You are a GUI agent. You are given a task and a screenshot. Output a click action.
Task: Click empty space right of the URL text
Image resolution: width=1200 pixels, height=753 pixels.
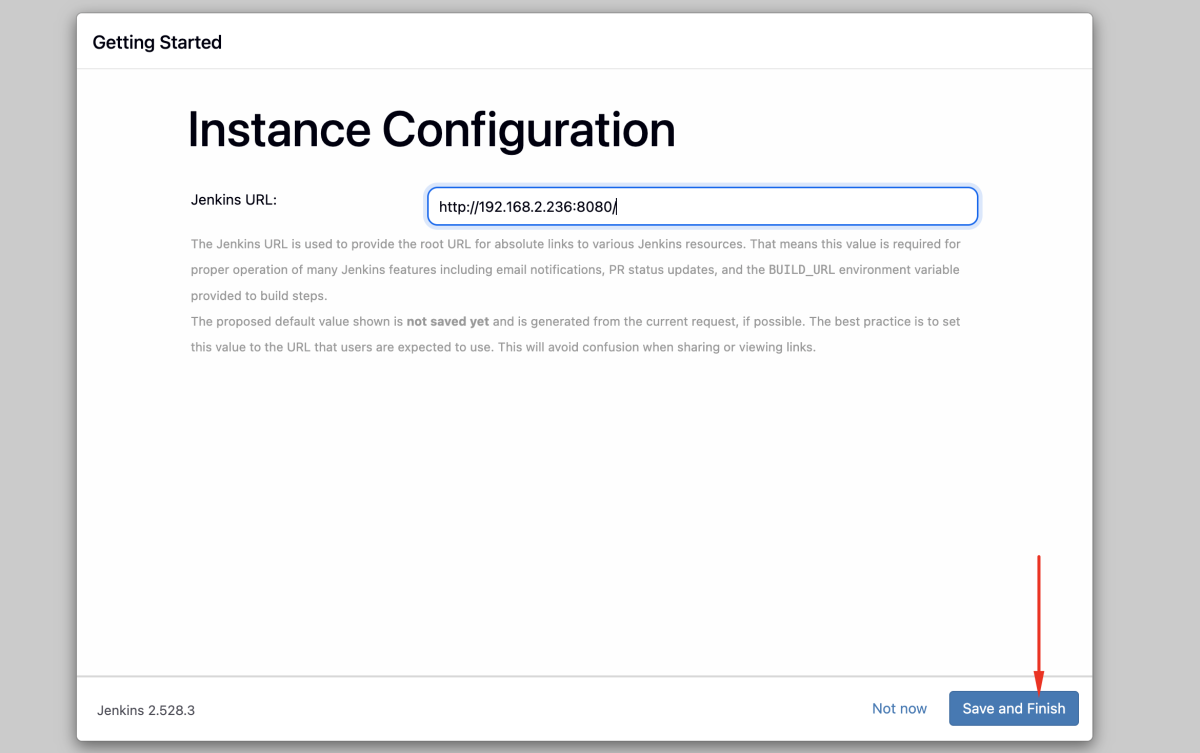point(800,207)
